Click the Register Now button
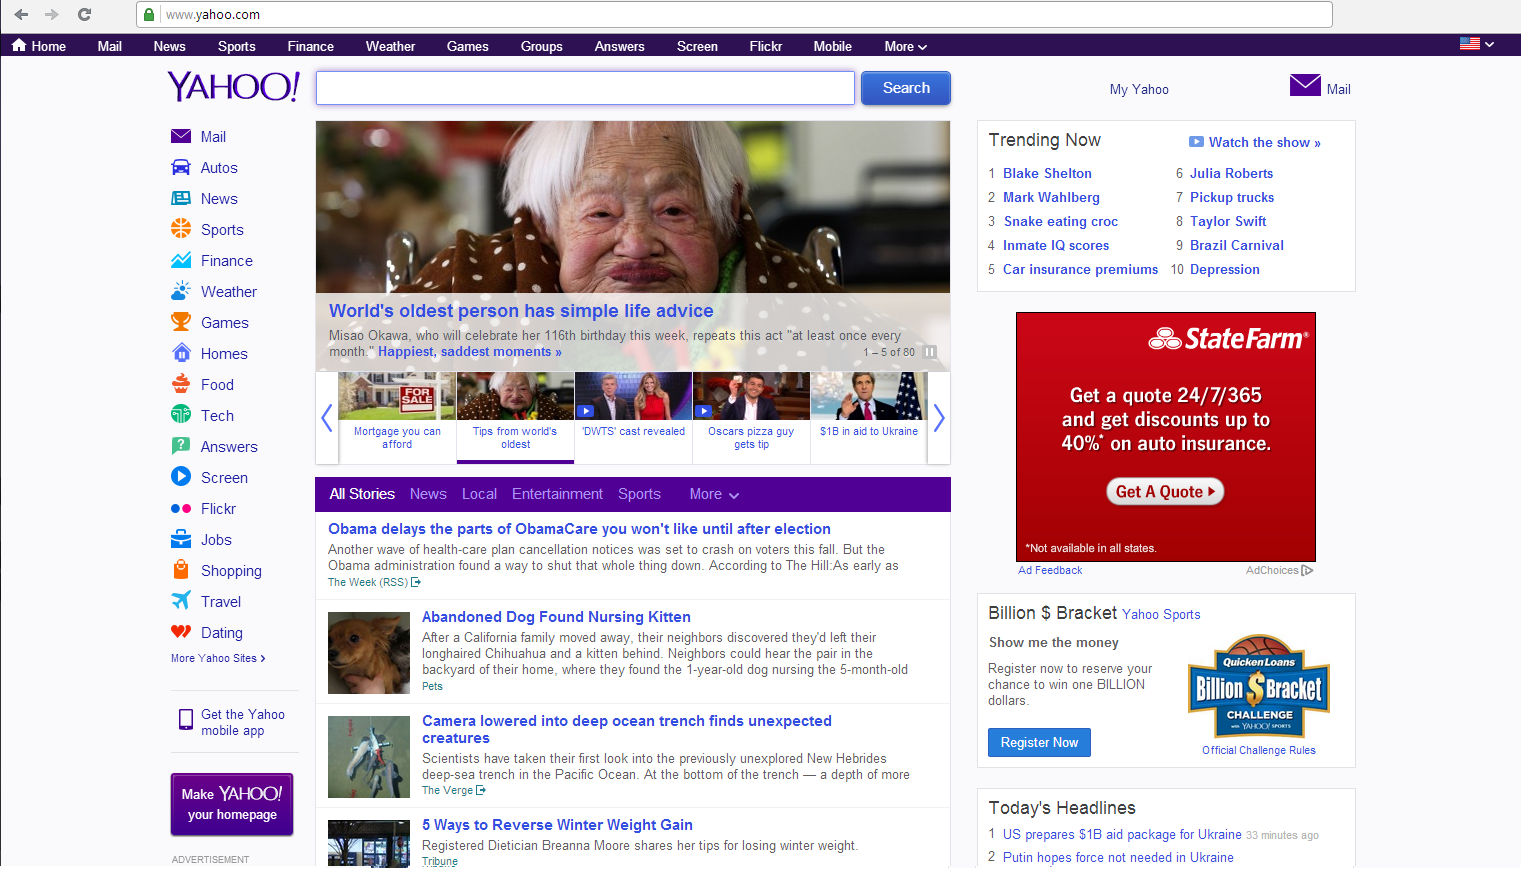The image size is (1521, 870). coord(1039,742)
